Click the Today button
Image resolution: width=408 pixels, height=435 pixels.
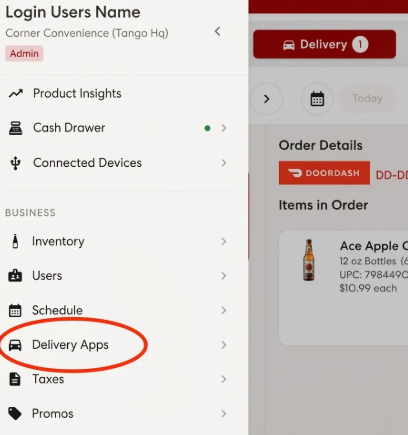pos(367,99)
